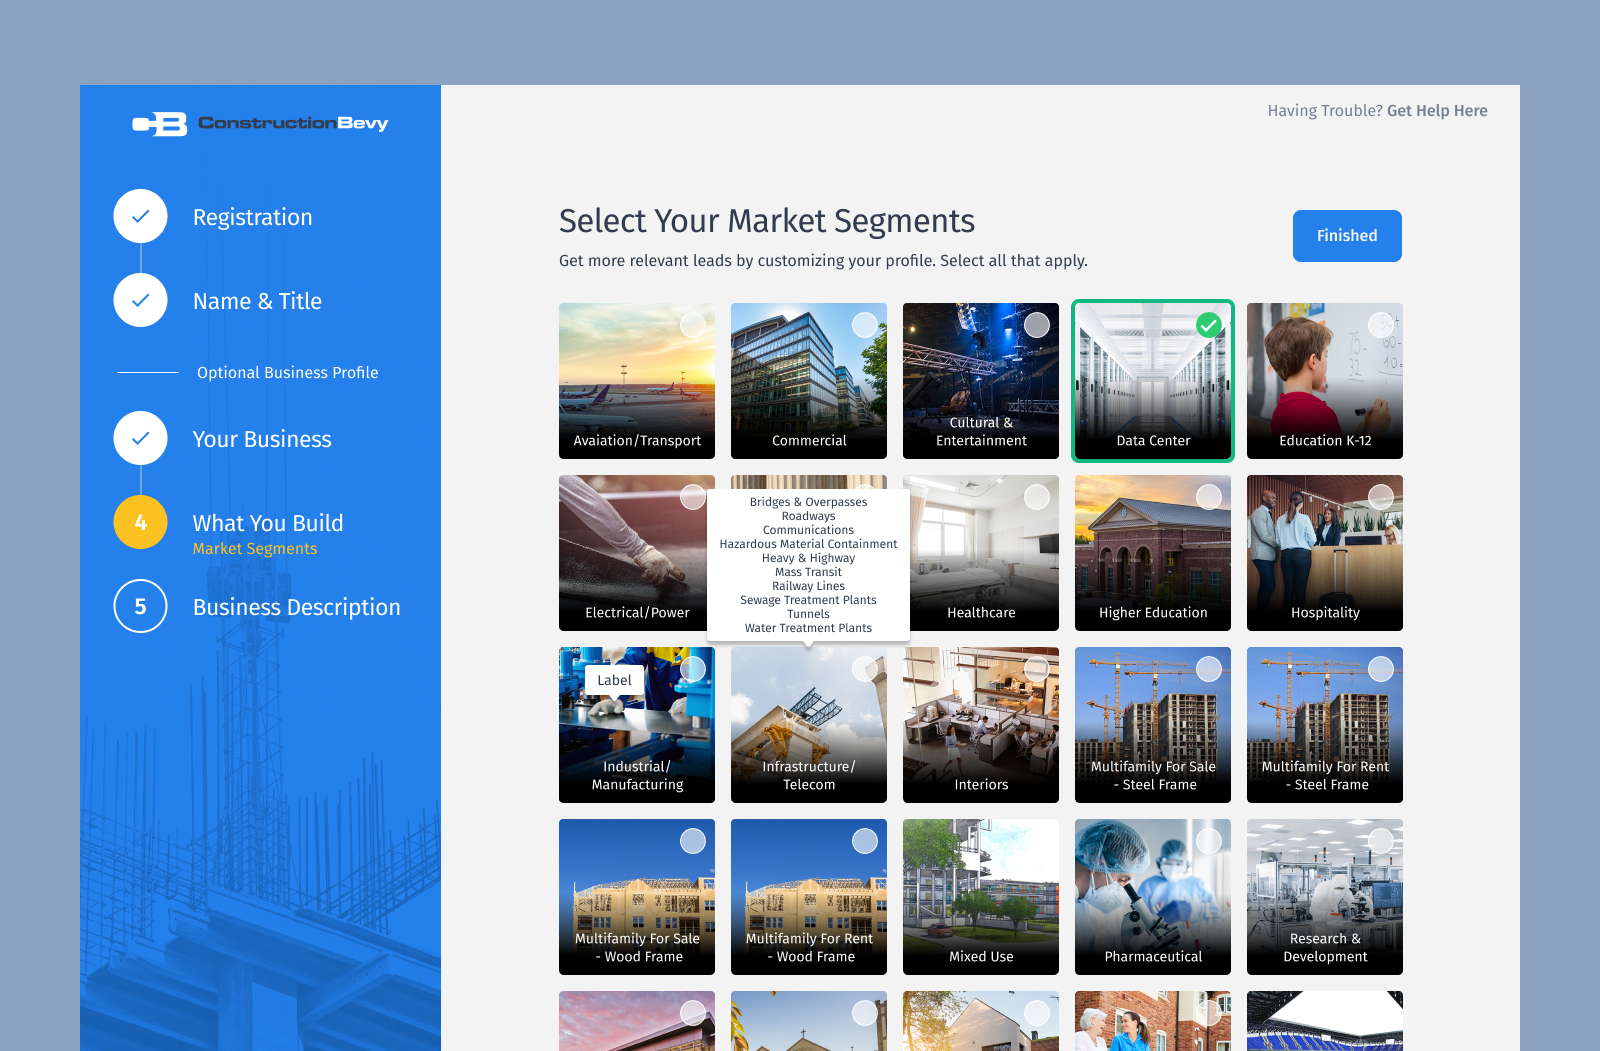Image resolution: width=1600 pixels, height=1051 pixels.
Task: Toggle Pharmaceutical selection circle
Action: [x=1209, y=841]
